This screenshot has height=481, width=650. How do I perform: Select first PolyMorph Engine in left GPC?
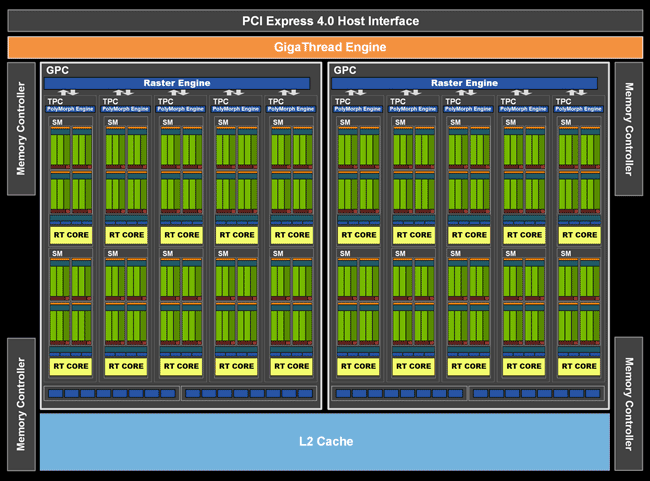tap(71, 109)
